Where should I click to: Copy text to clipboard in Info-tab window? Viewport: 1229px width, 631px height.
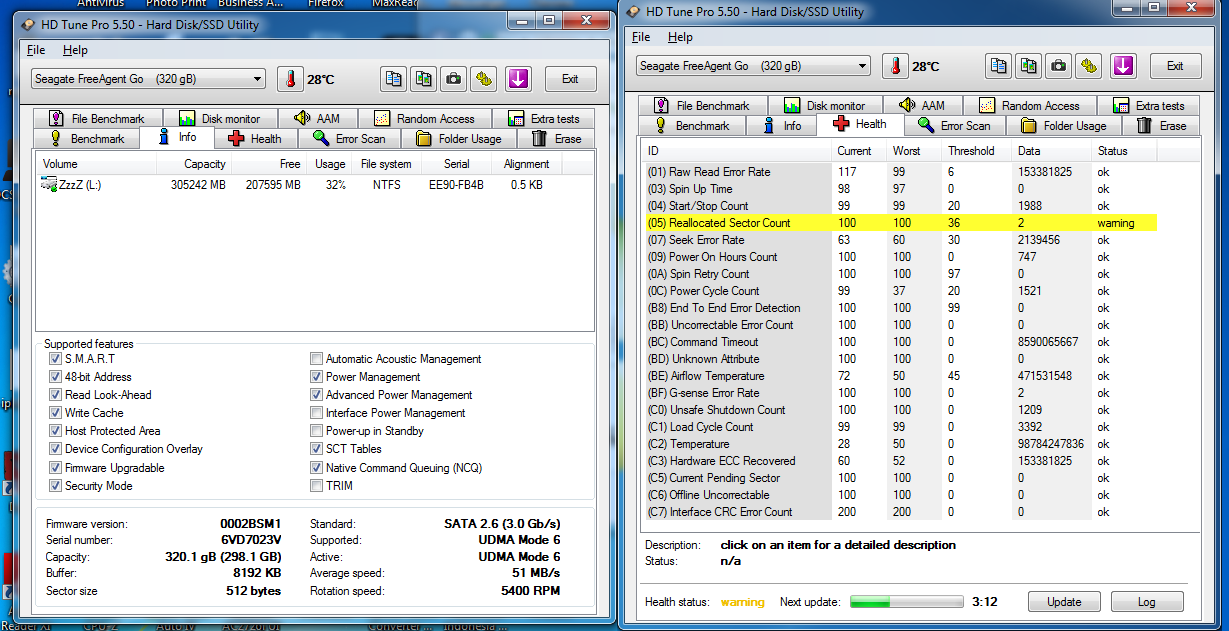393,79
